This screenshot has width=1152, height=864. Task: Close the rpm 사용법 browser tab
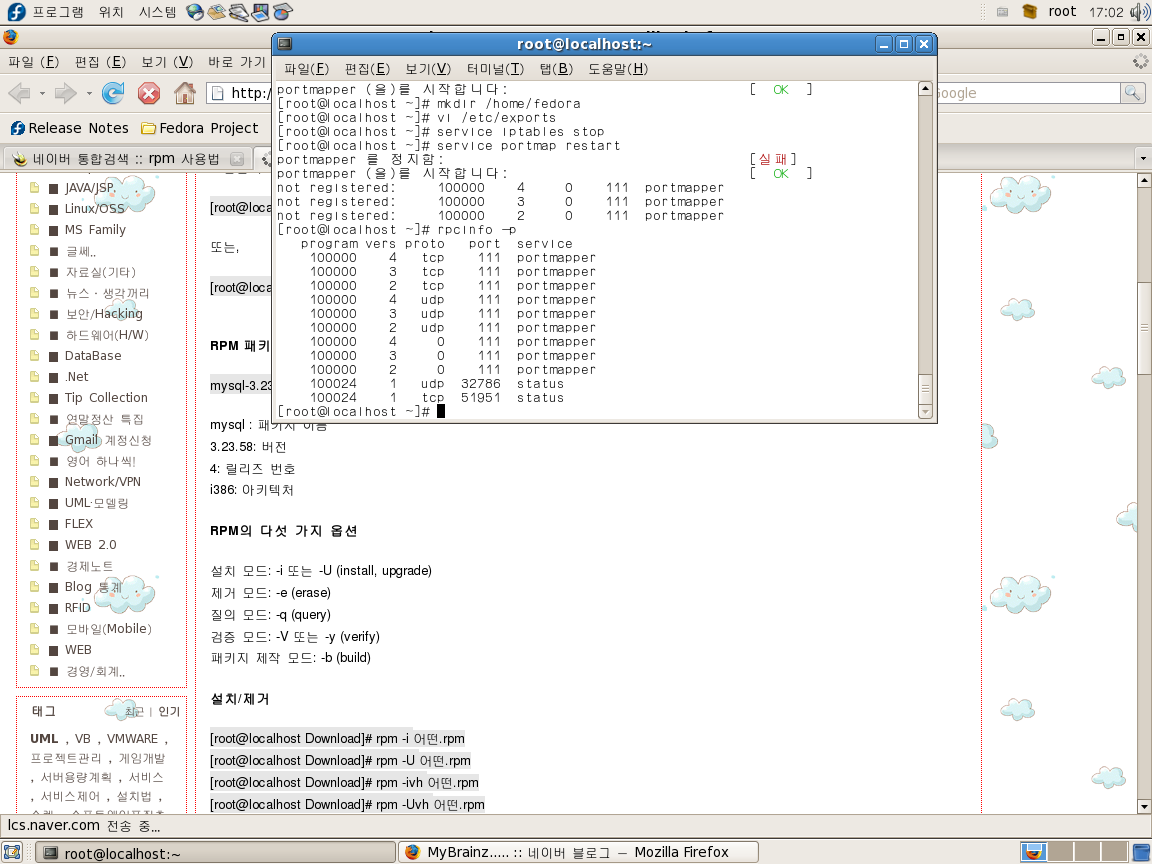coord(237,159)
